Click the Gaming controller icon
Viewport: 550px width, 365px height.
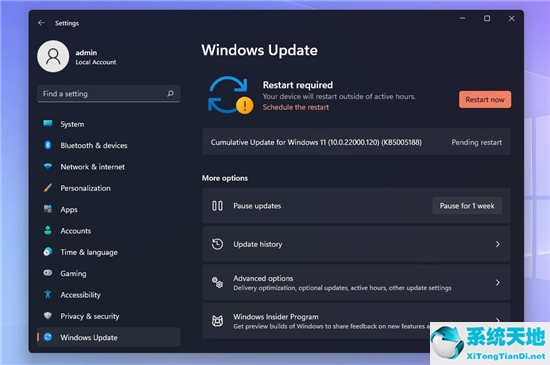click(48, 273)
